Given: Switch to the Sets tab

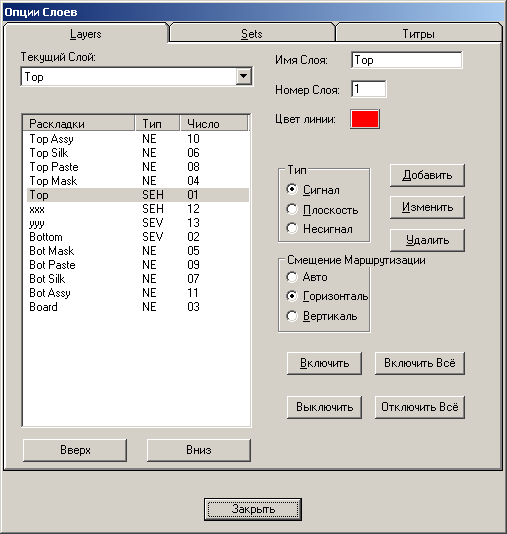Looking at the screenshot, I should (x=252, y=34).
